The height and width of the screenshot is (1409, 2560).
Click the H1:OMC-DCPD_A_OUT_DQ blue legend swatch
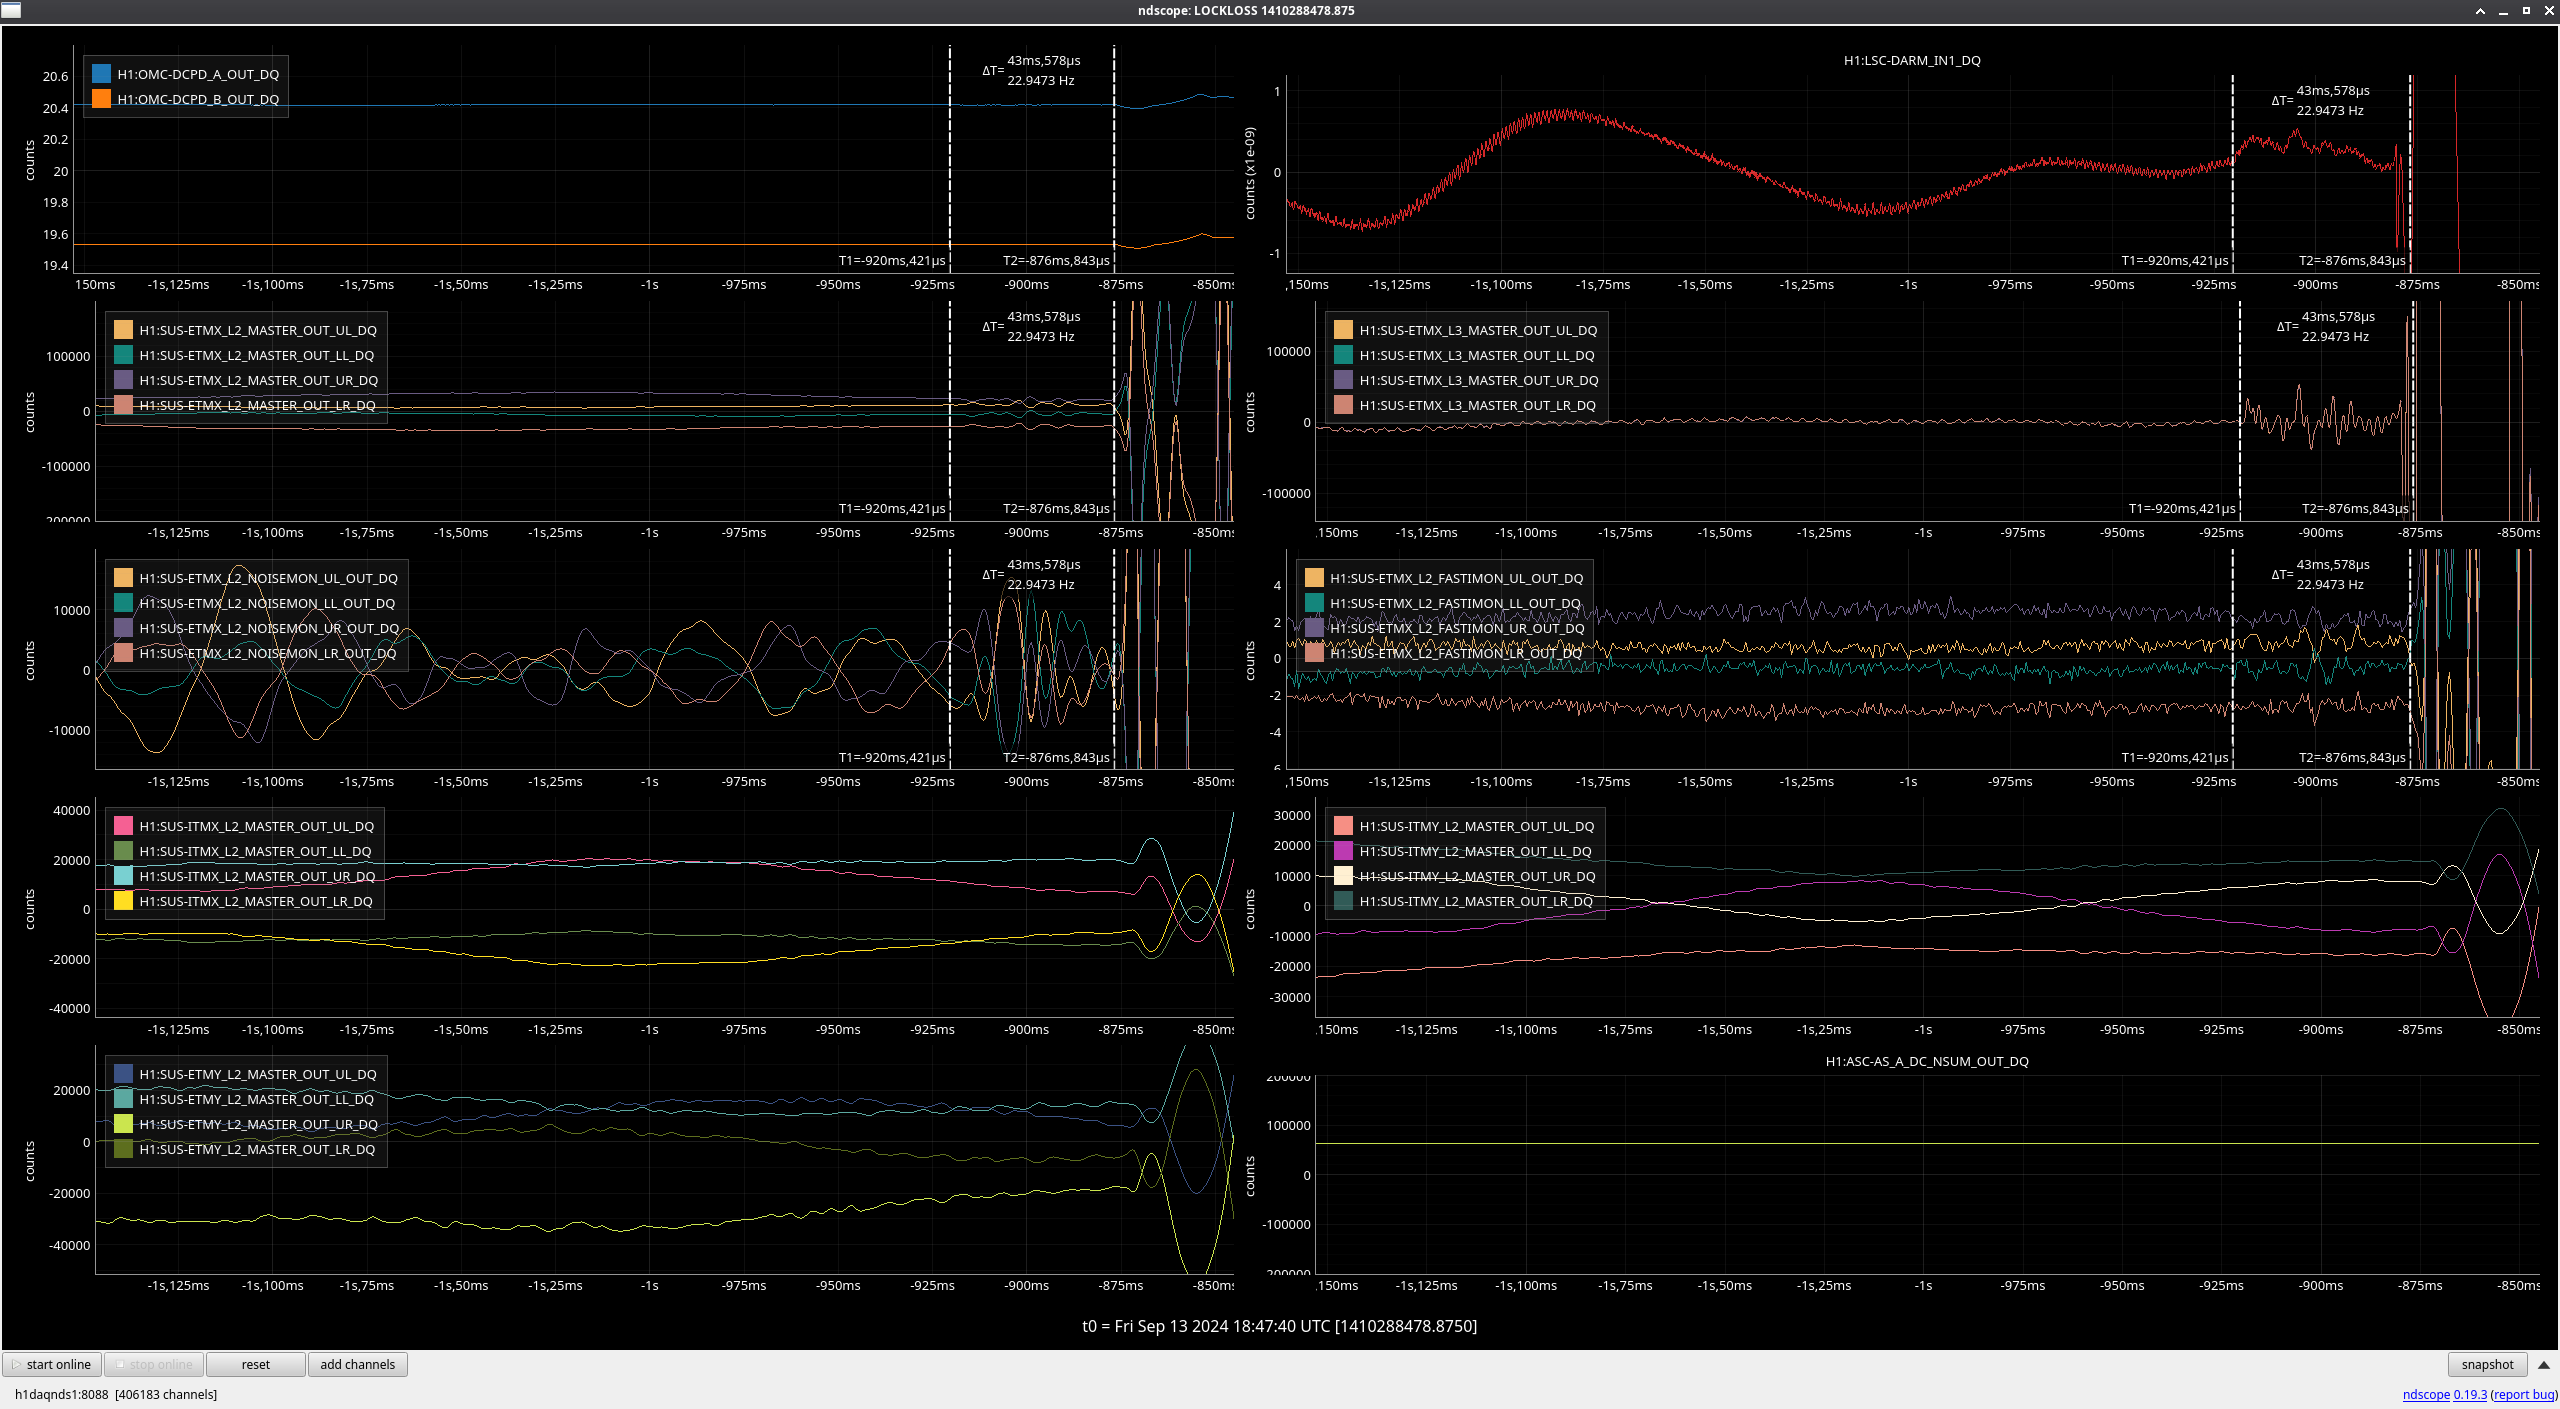click(x=101, y=74)
